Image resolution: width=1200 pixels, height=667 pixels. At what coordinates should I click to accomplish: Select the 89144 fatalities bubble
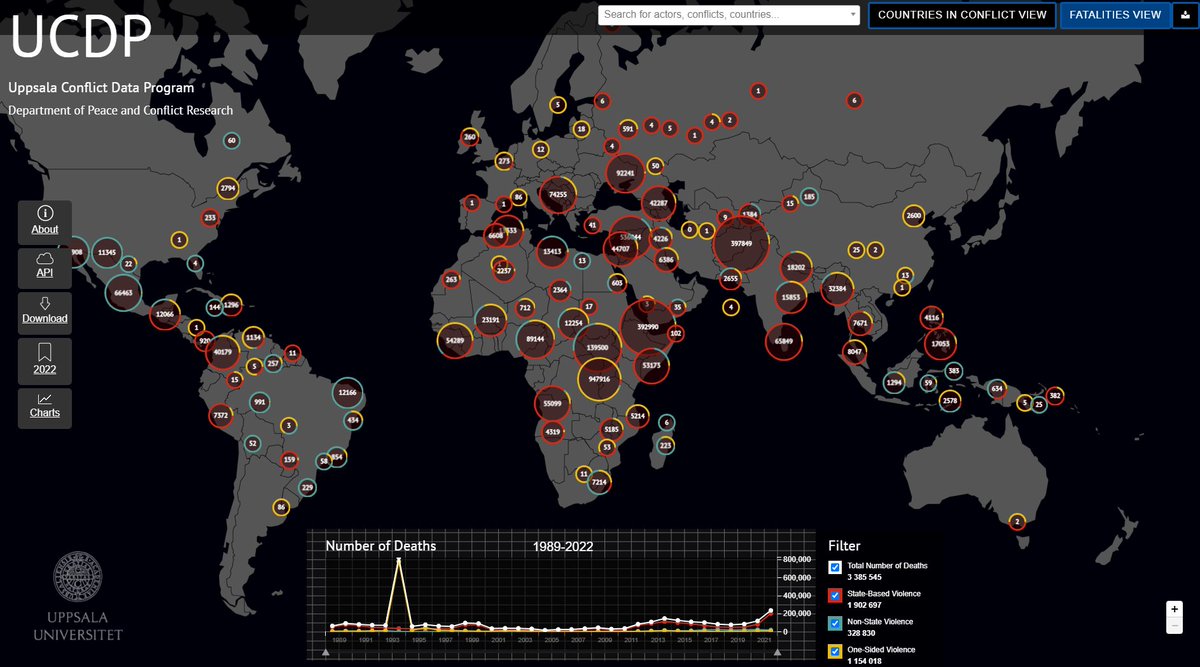point(535,339)
